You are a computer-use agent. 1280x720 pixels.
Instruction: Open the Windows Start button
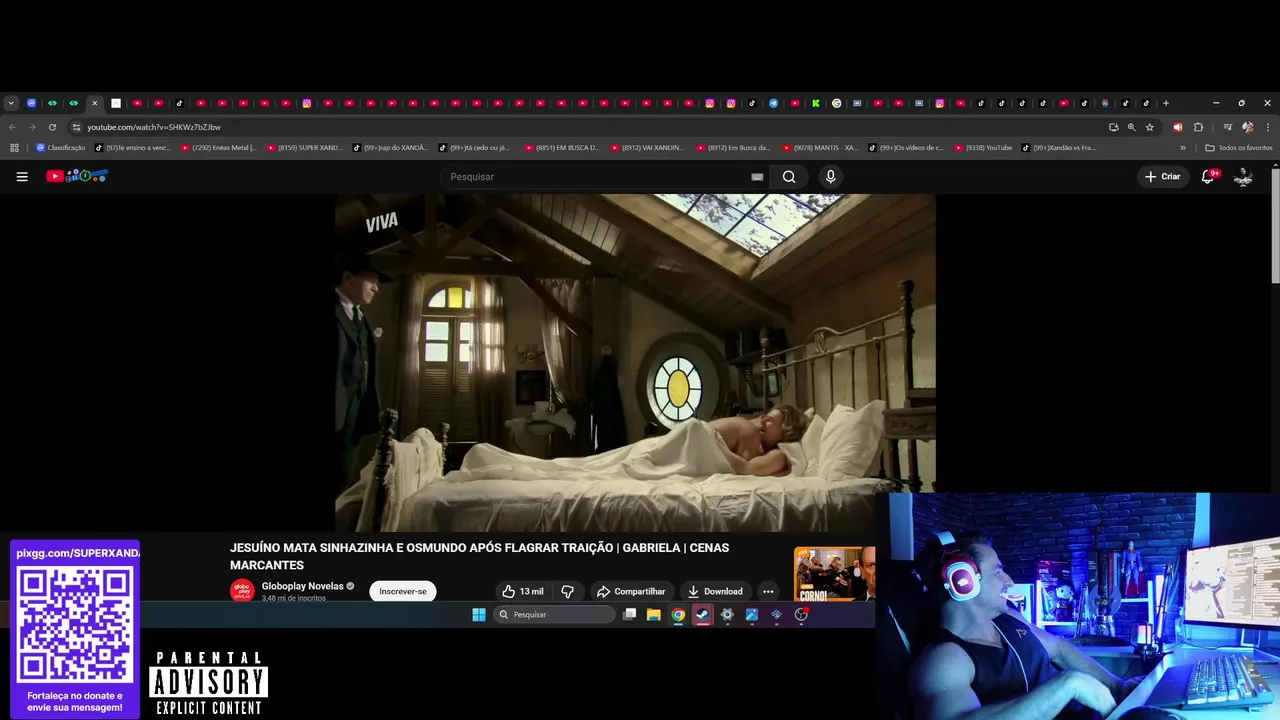479,615
